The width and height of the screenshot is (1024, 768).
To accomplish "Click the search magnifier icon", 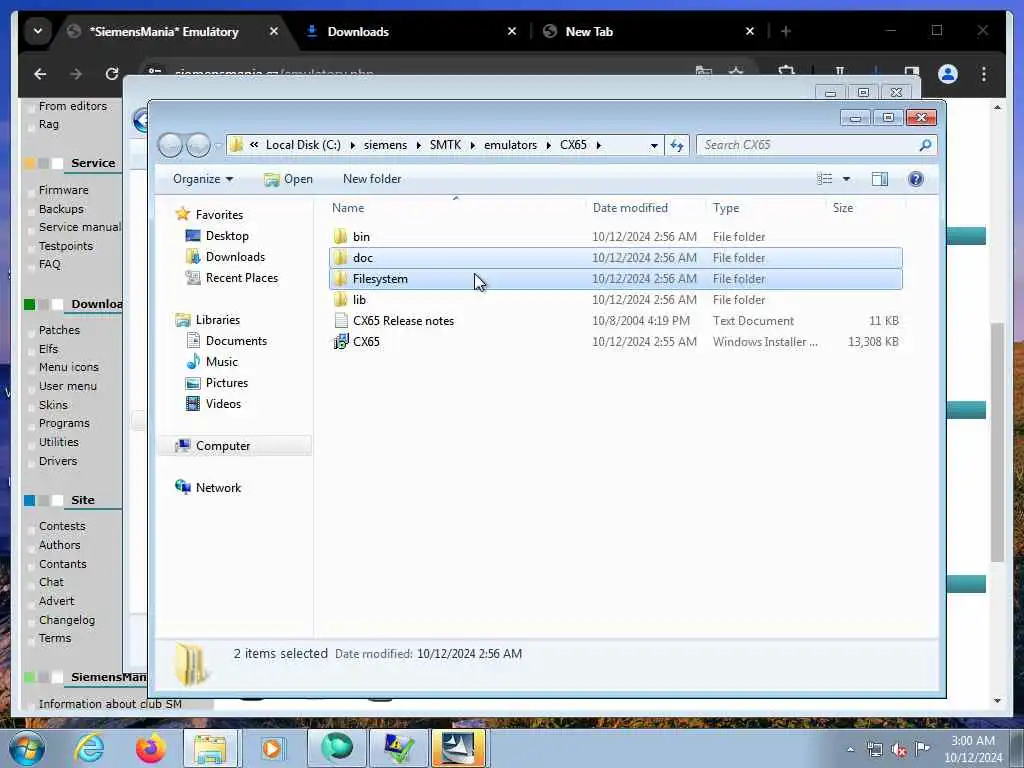I will point(925,145).
